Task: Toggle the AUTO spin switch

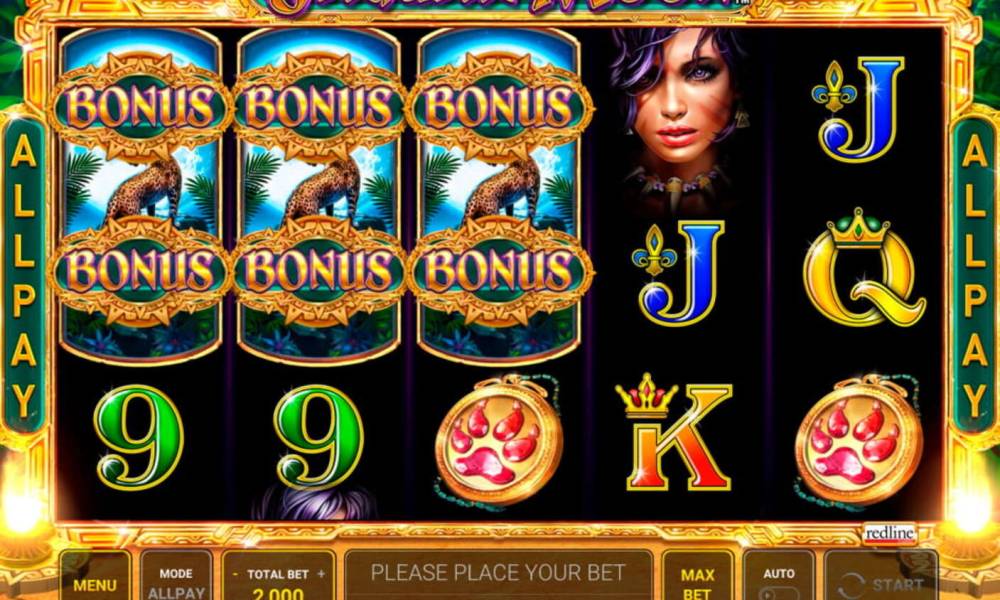Action: (779, 576)
